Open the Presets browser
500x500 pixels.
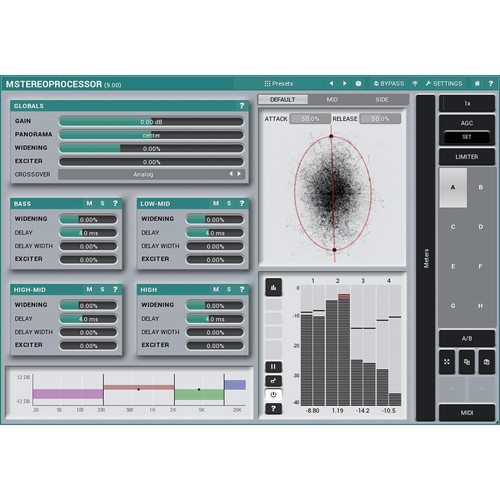pyautogui.click(x=279, y=83)
